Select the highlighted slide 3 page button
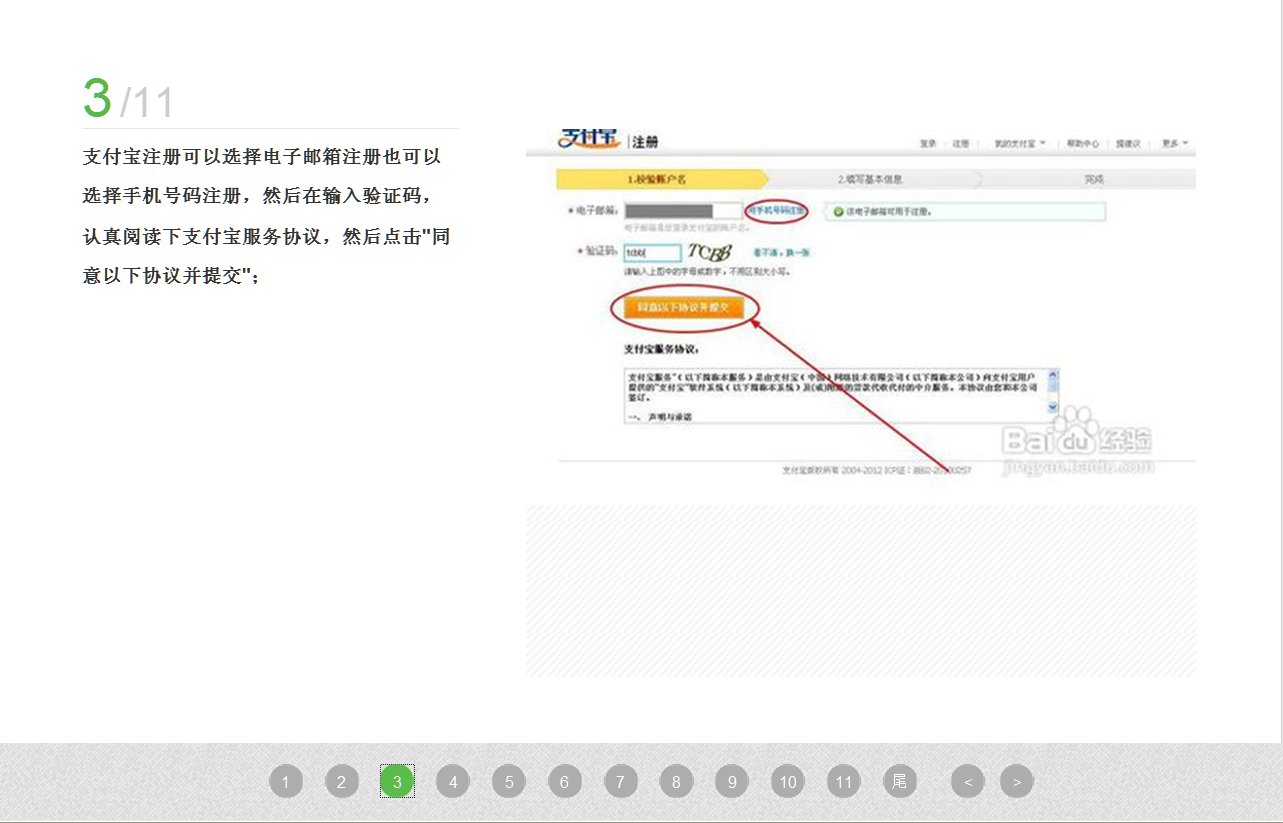Screen dimensions: 1283x823 pyautogui.click(x=397, y=781)
